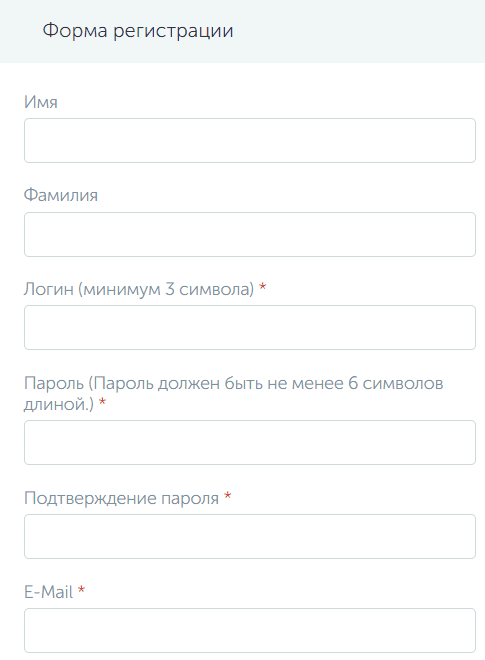This screenshot has width=485, height=660.
Task: Click the asterisk next to Подтверждение пароля
Action: click(x=227, y=496)
